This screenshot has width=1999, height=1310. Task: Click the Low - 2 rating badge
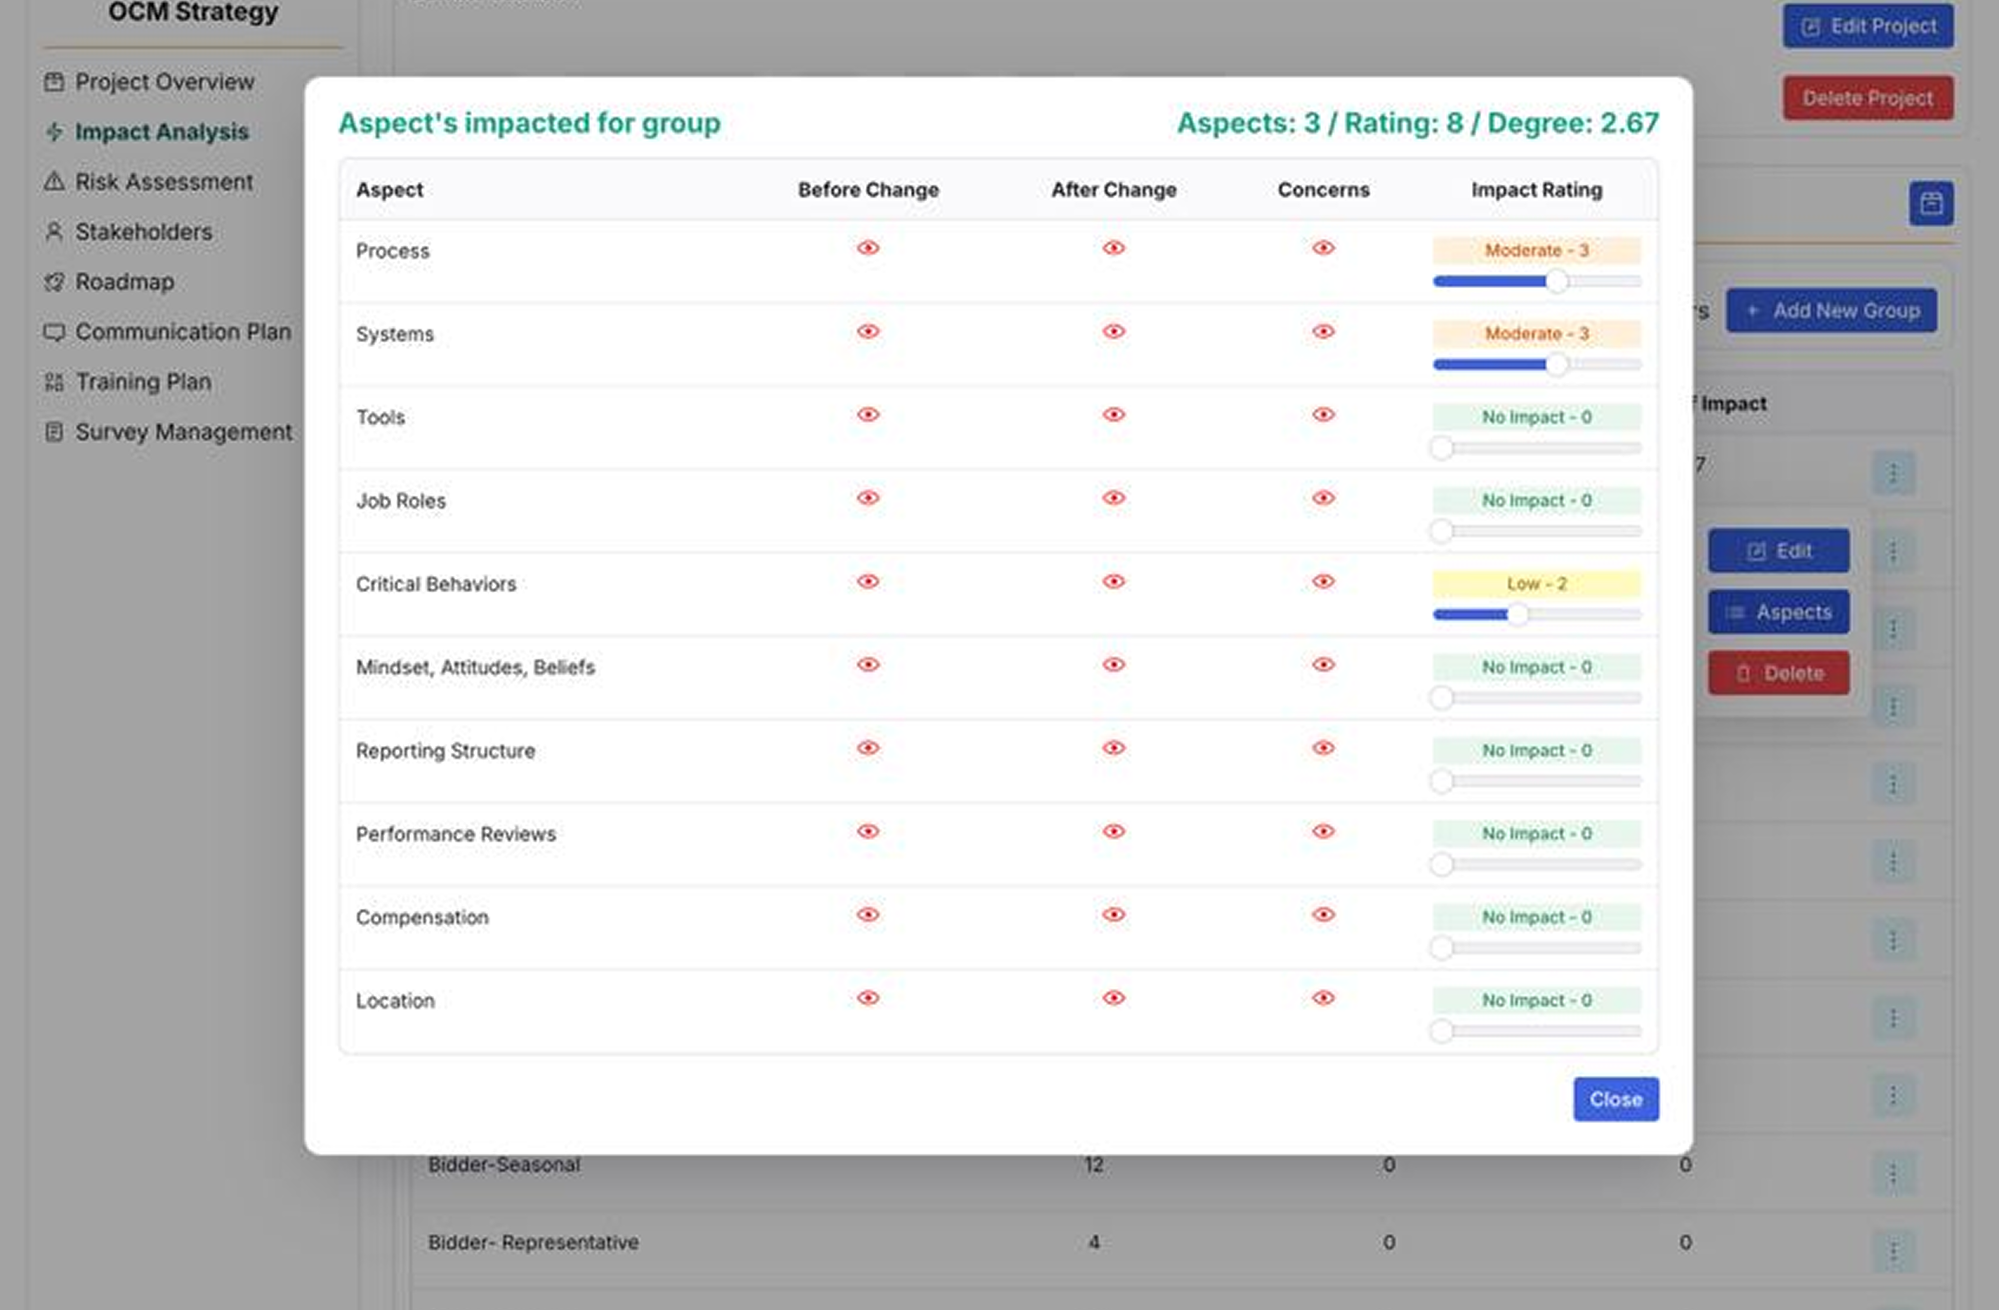tap(1537, 583)
